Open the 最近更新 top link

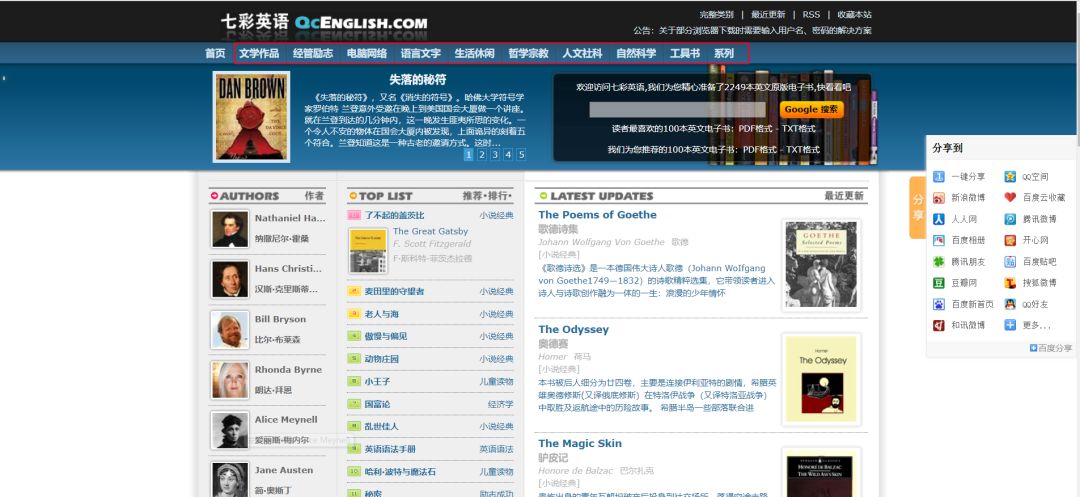pos(768,14)
